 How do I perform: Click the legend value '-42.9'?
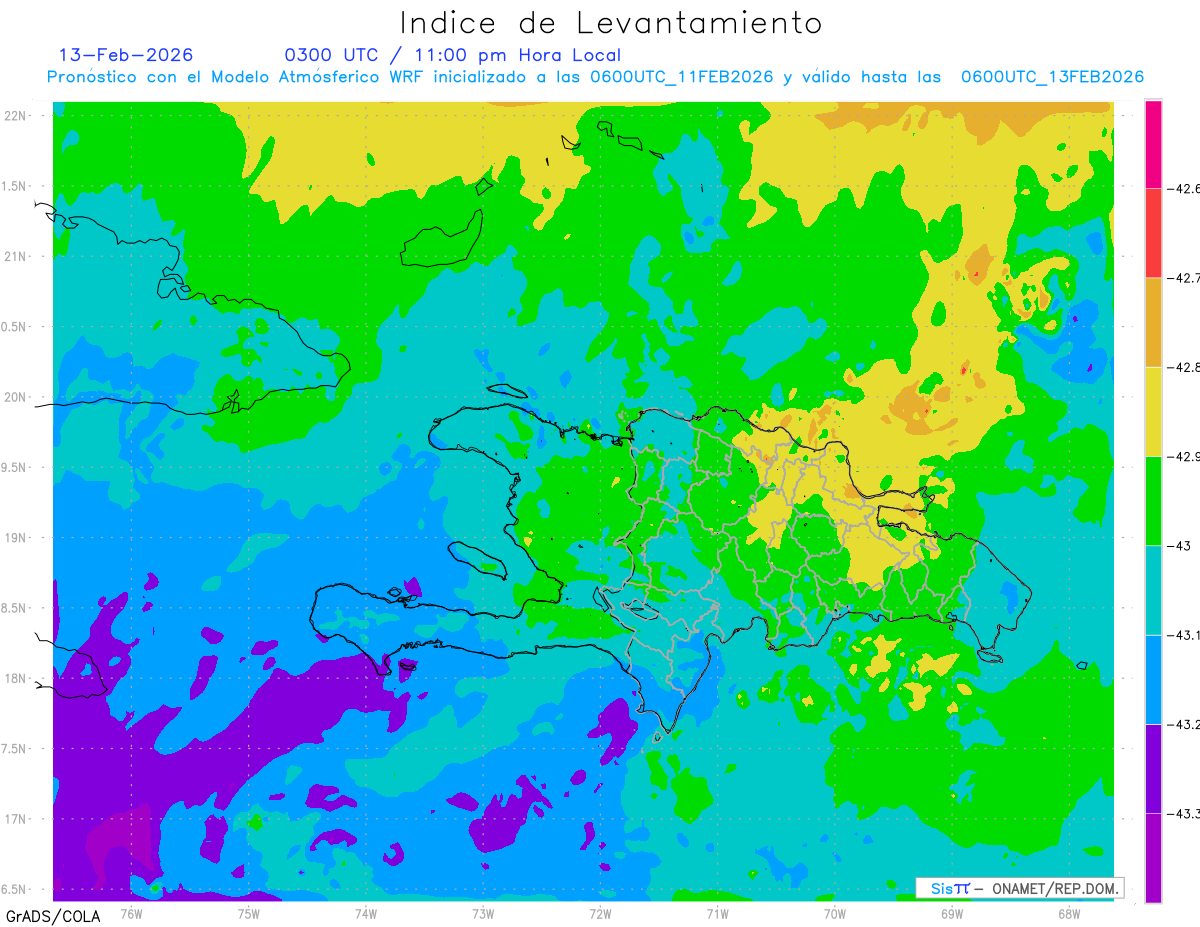click(x=1183, y=456)
